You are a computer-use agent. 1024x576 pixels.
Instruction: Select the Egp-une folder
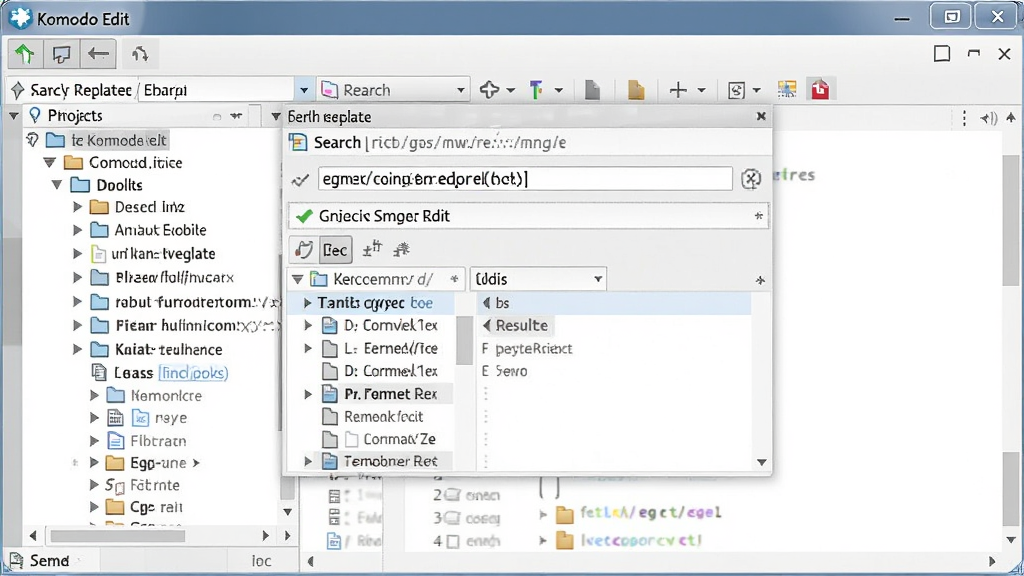(x=158, y=463)
